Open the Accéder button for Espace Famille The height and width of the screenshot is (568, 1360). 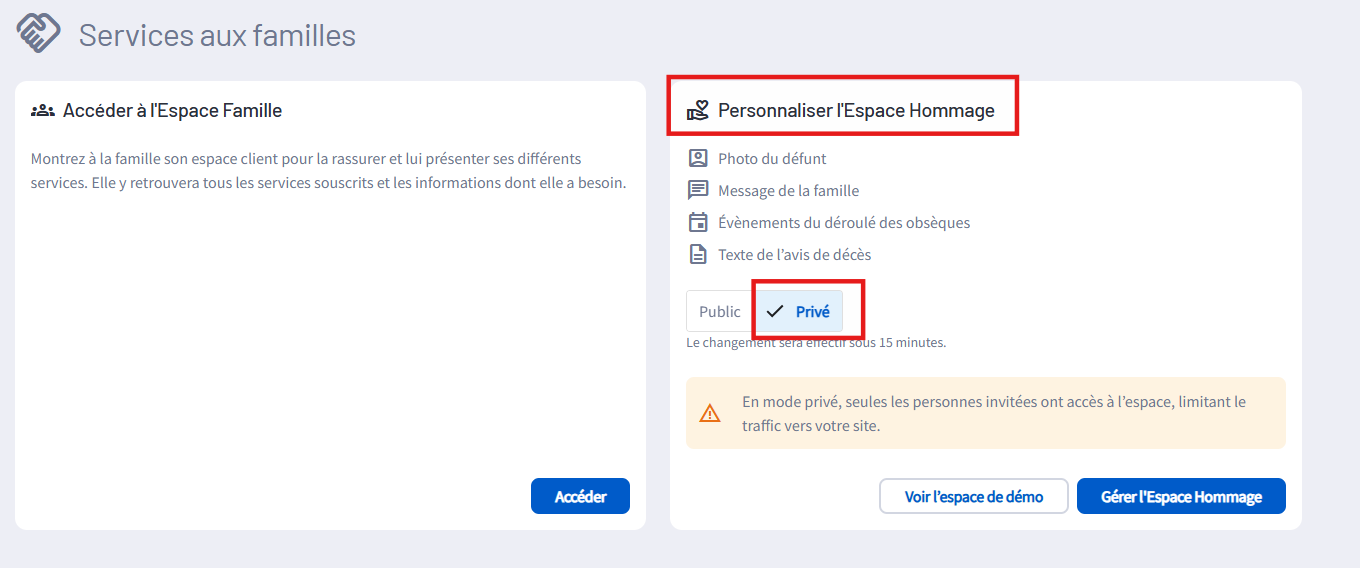[580, 496]
